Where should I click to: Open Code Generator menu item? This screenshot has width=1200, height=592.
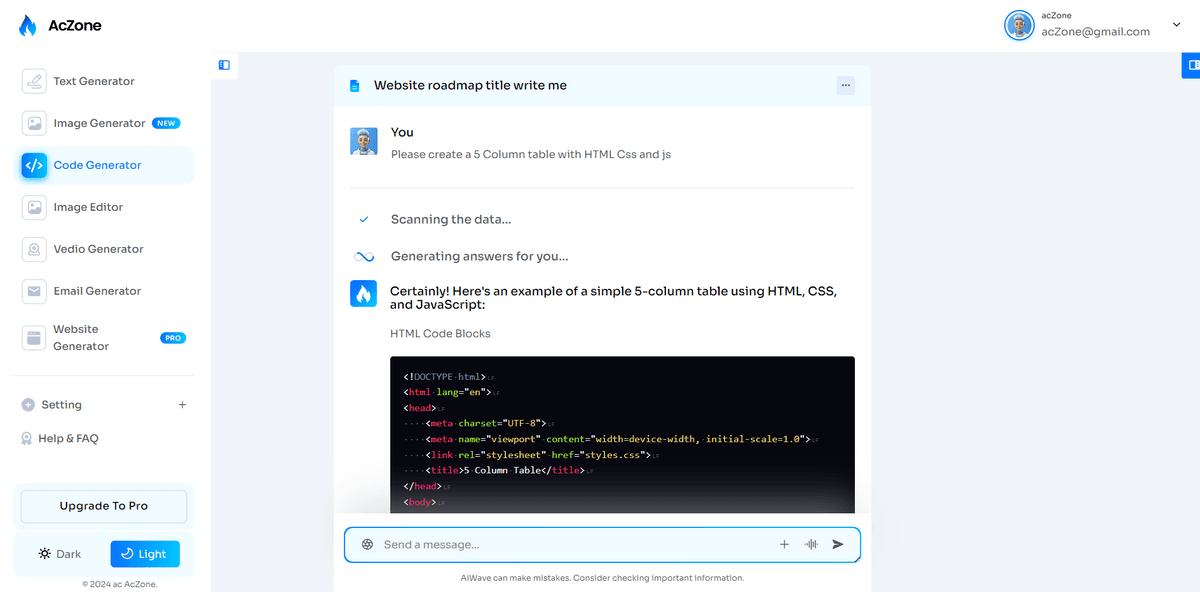pos(105,165)
